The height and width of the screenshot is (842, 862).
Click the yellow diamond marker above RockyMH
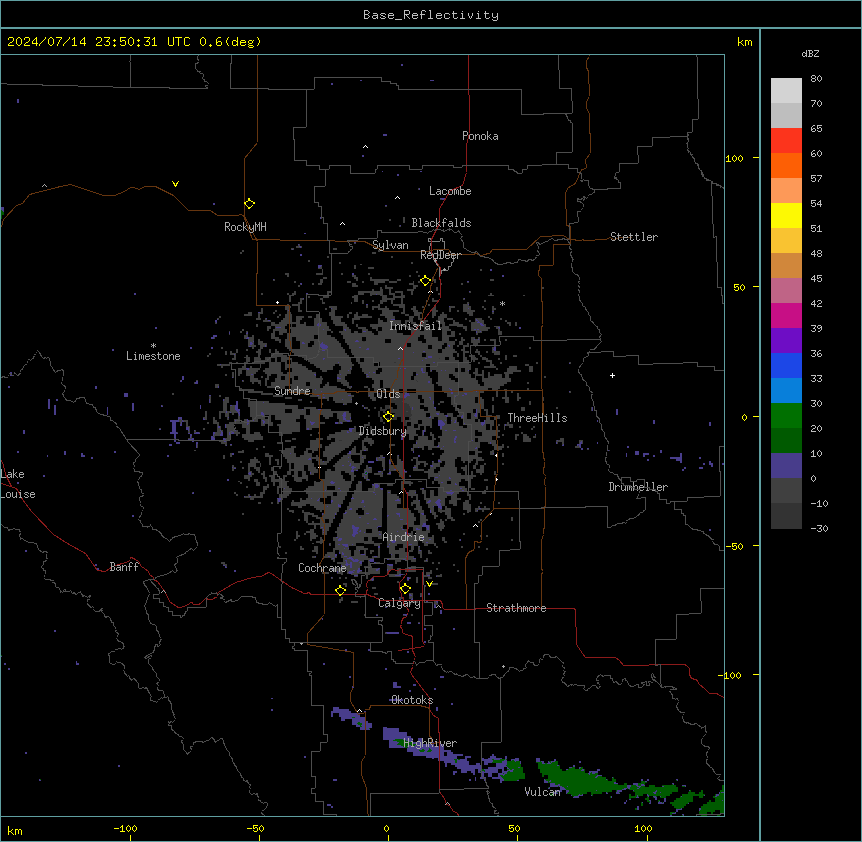tap(250, 204)
